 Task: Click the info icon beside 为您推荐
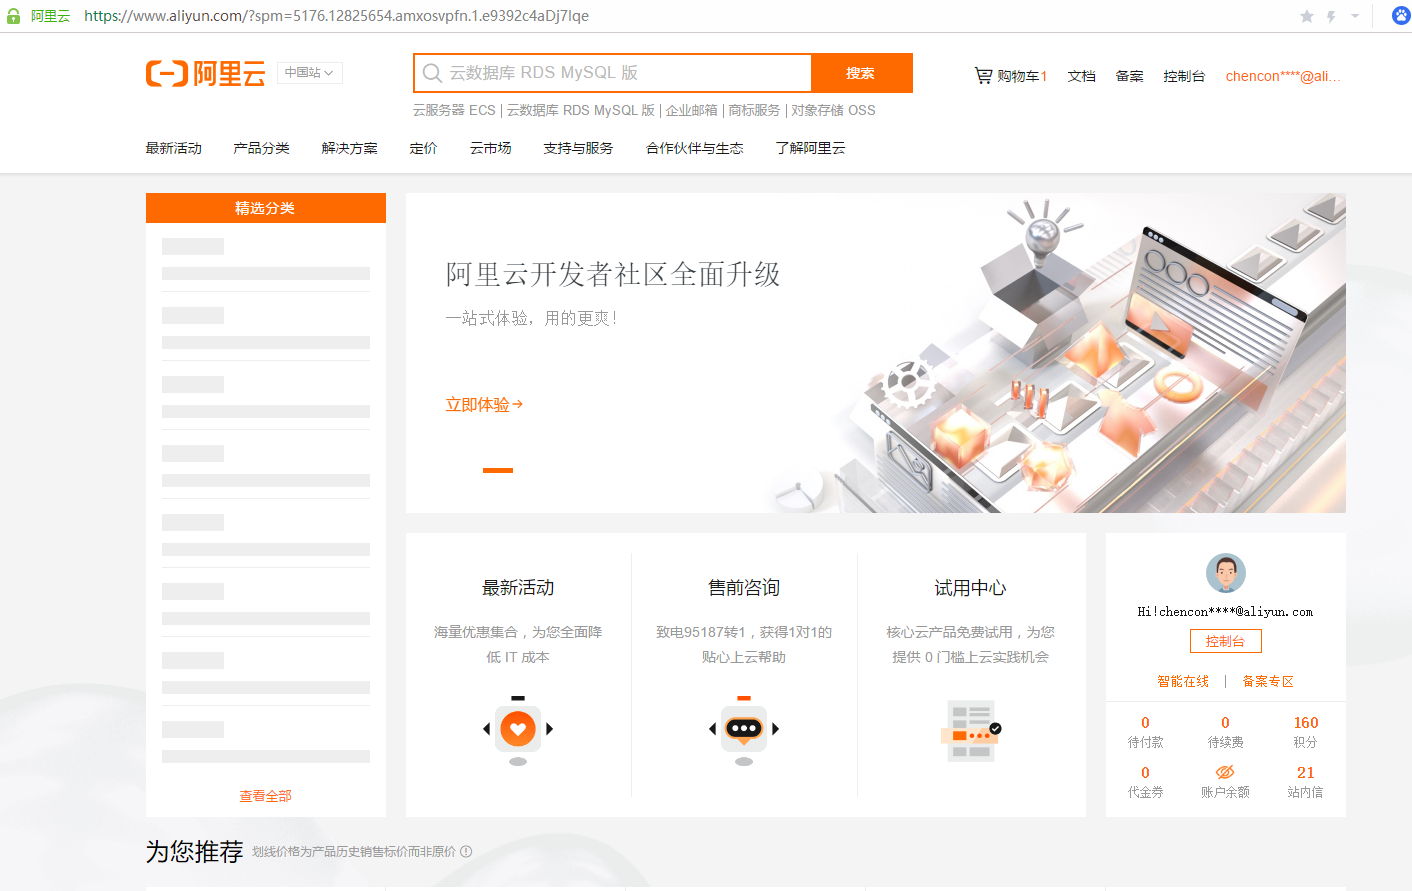coord(466,852)
